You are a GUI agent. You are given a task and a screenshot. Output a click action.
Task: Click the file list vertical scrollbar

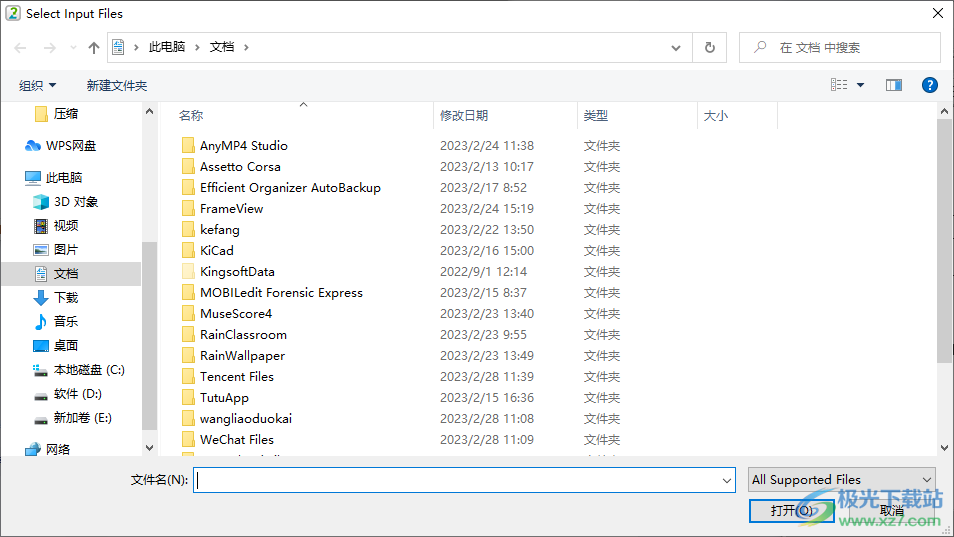pyautogui.click(x=944, y=241)
